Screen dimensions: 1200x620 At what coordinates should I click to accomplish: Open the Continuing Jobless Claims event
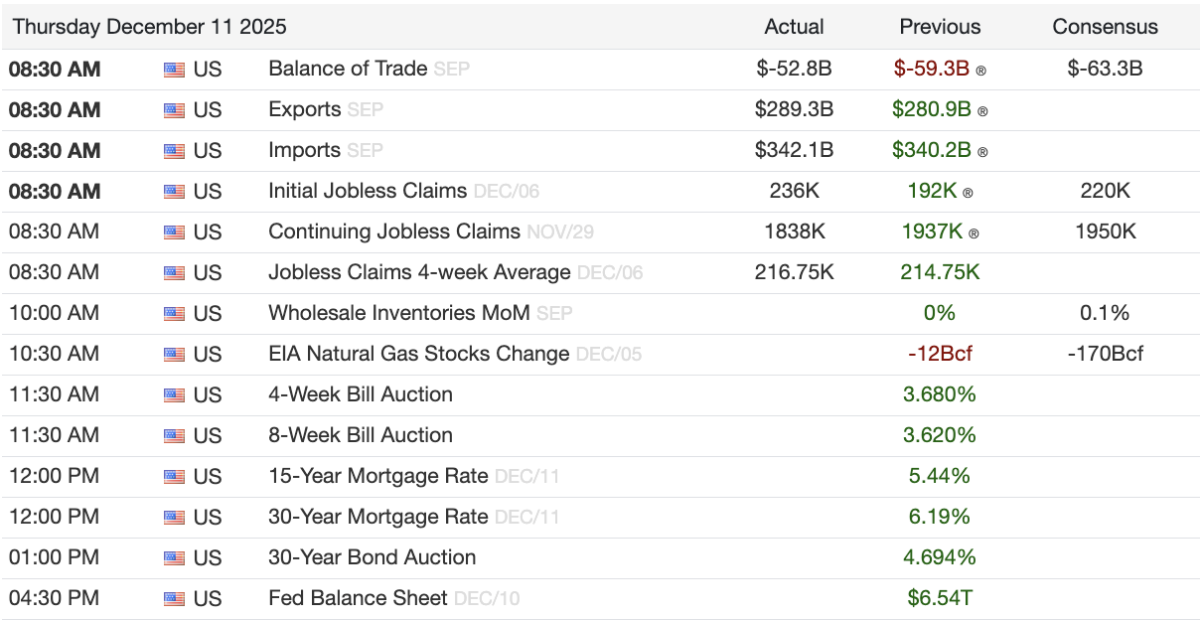coord(394,232)
